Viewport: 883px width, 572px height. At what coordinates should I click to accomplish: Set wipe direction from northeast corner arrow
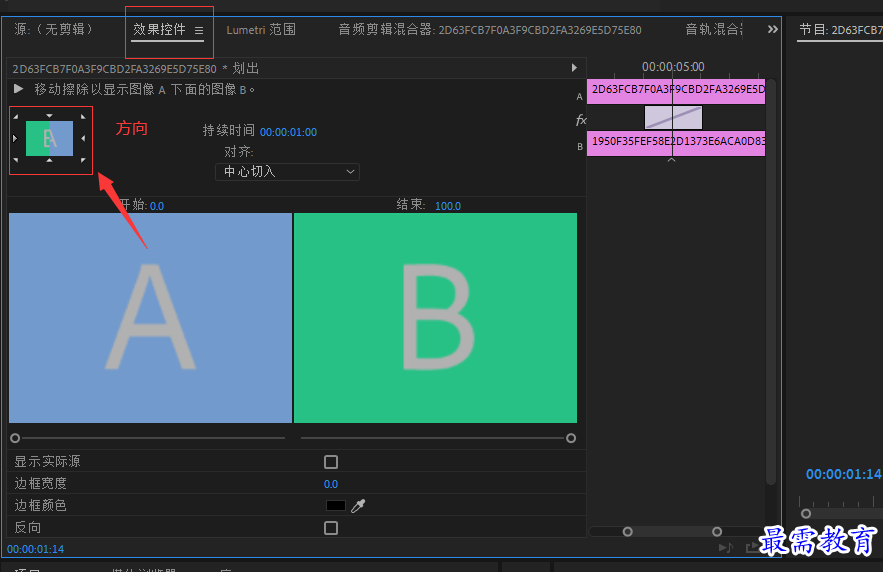pyautogui.click(x=83, y=117)
